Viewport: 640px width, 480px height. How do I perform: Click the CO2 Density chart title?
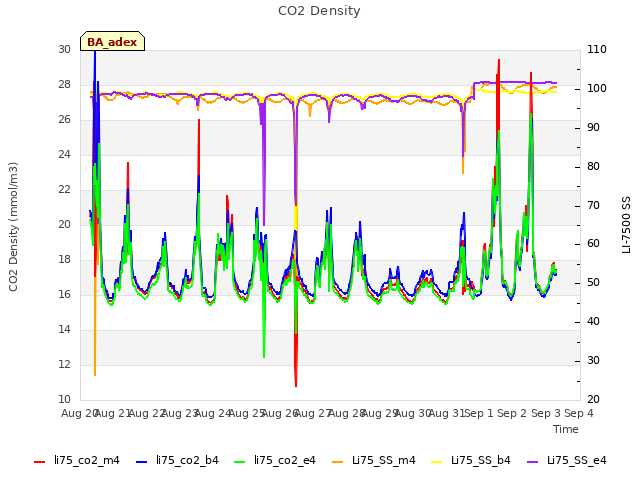(319, 11)
